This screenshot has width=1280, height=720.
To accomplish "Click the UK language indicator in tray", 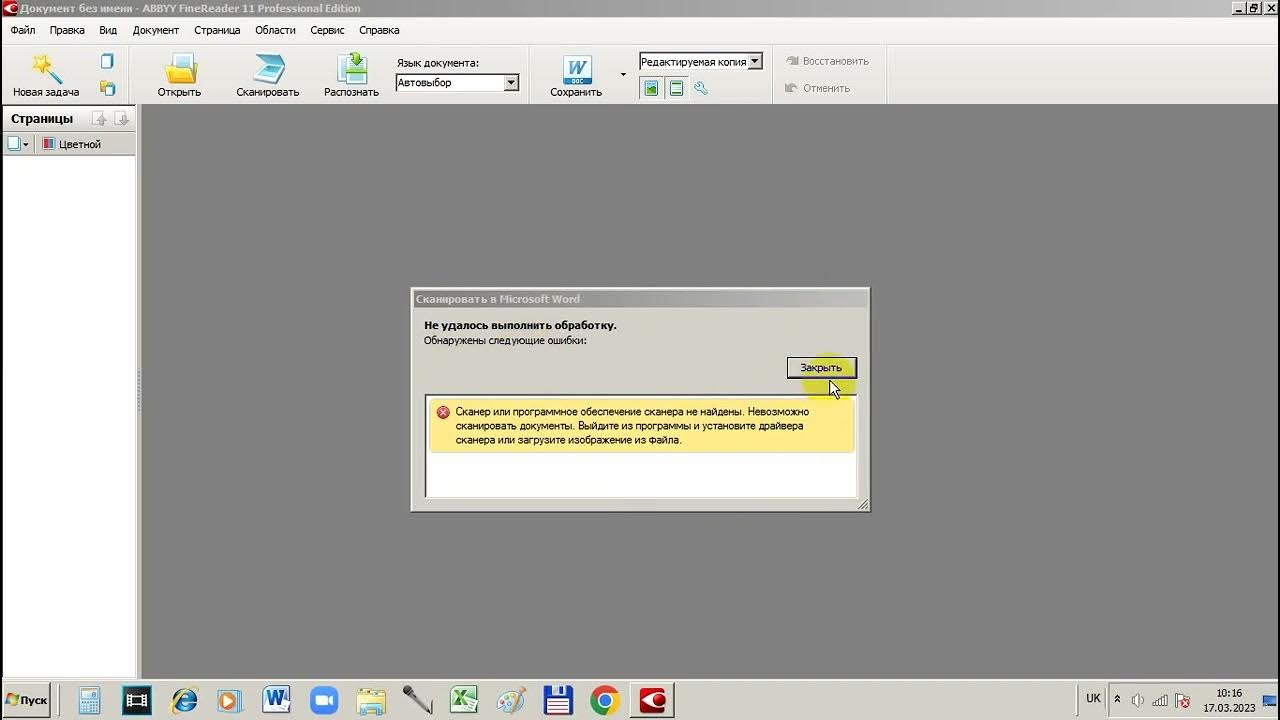I will tap(1093, 698).
